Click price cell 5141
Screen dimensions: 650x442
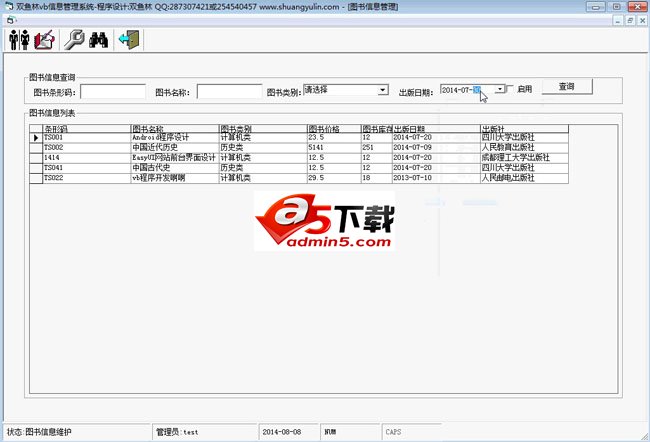click(334, 148)
